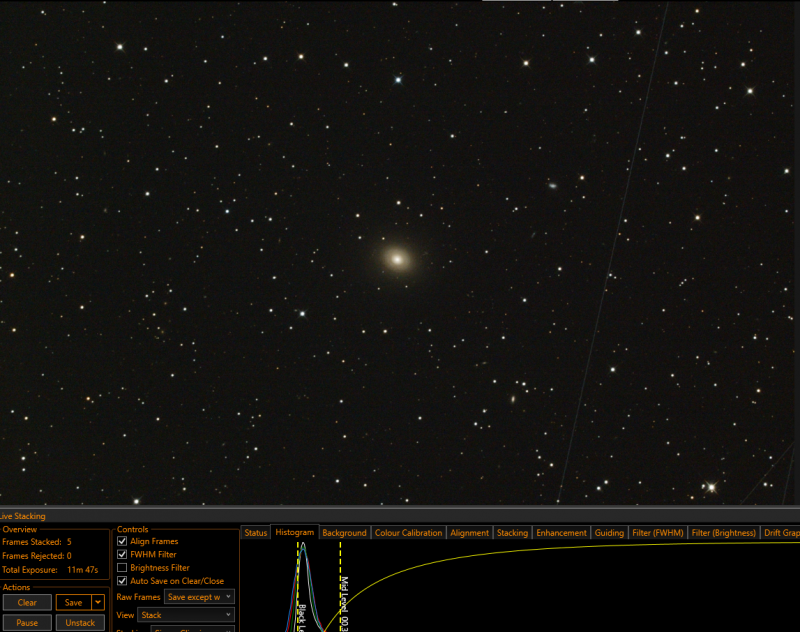This screenshot has width=800, height=632.
Task: Open the Guiding tab
Action: pos(609,533)
